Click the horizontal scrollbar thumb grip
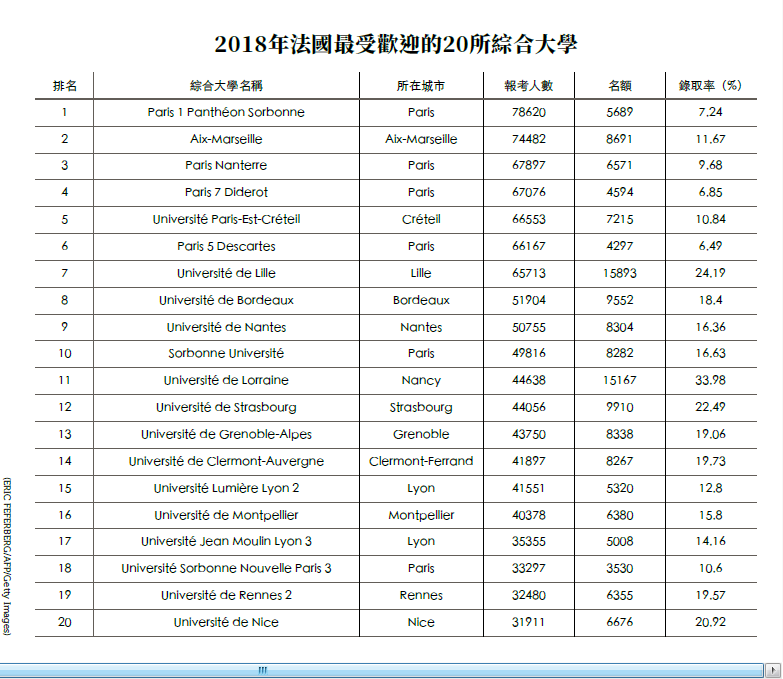Image resolution: width=783 pixels, height=679 pixels. pos(263,669)
